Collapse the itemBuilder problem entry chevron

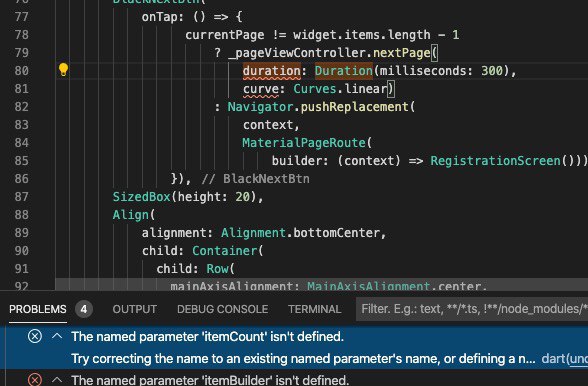(57, 380)
